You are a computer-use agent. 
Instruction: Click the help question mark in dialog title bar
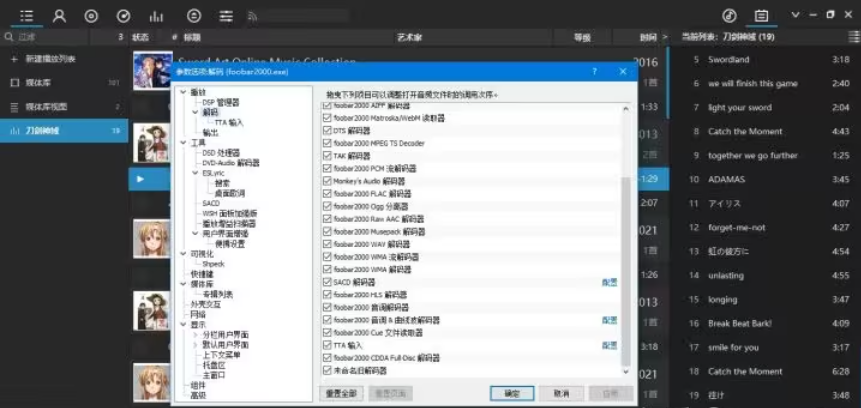pos(595,71)
